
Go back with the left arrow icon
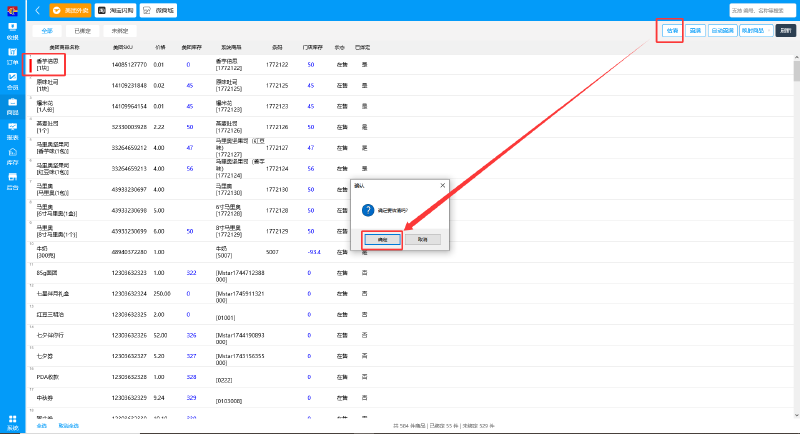38,10
